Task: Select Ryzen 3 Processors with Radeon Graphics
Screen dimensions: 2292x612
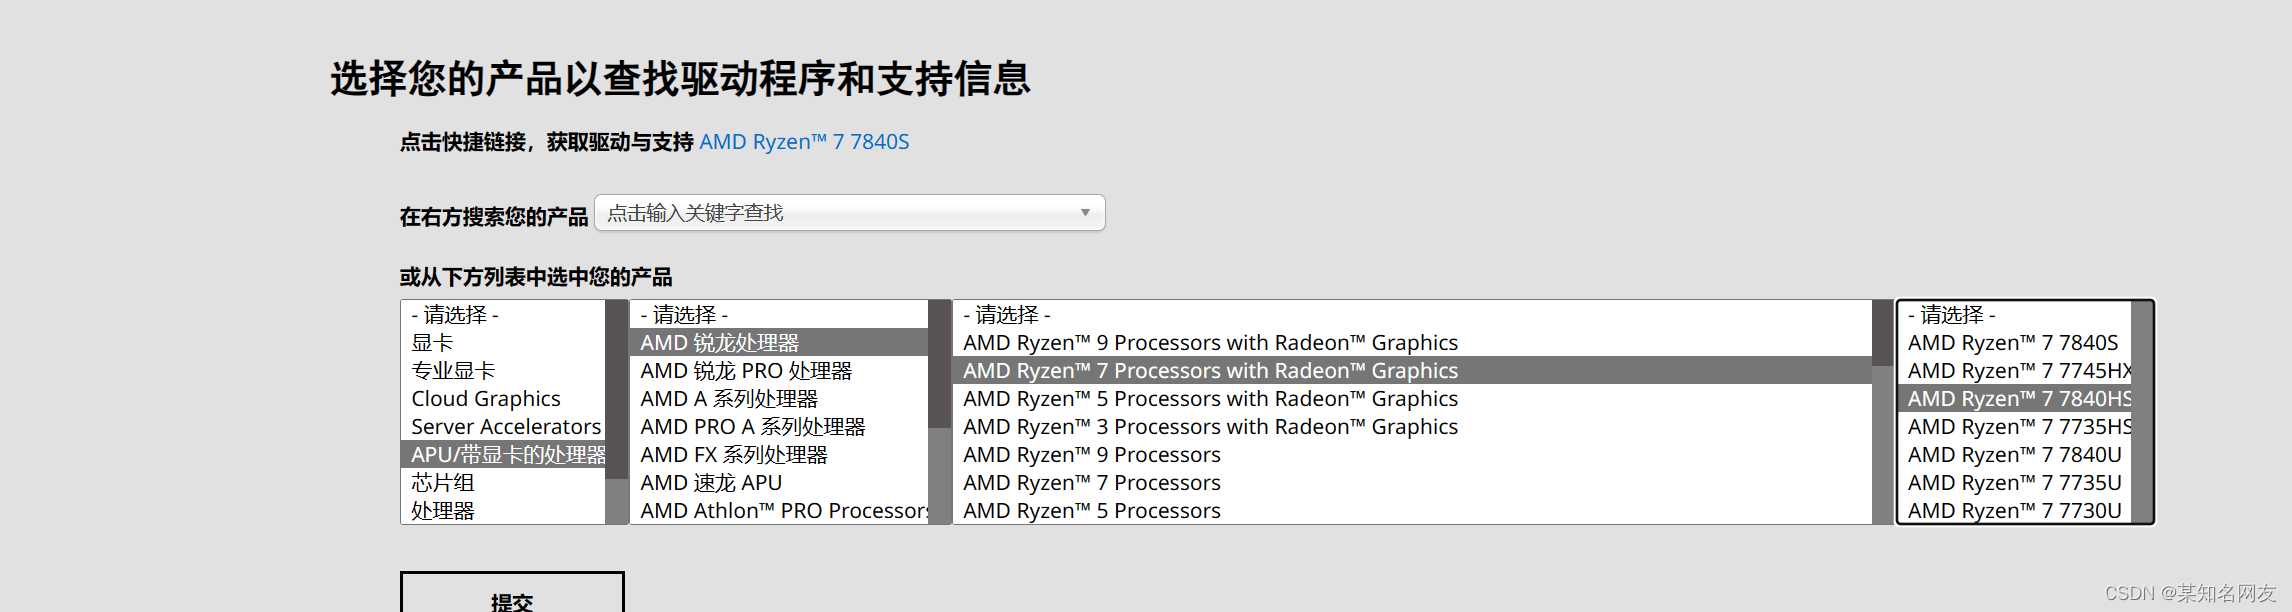Action: (x=1412, y=427)
